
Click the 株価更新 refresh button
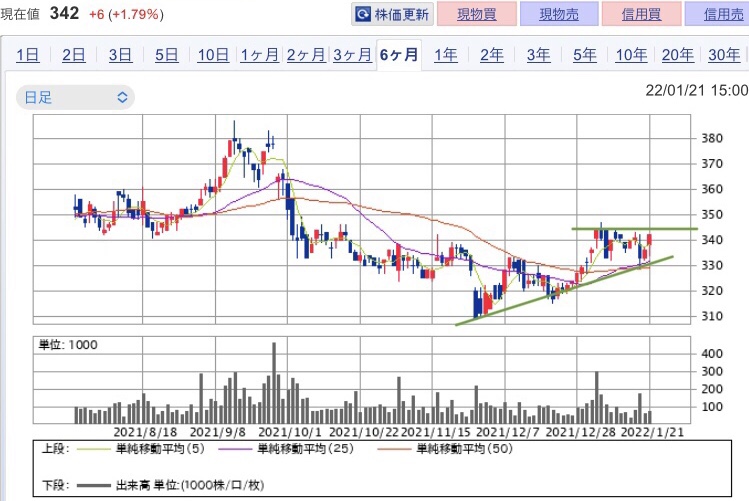(x=393, y=15)
